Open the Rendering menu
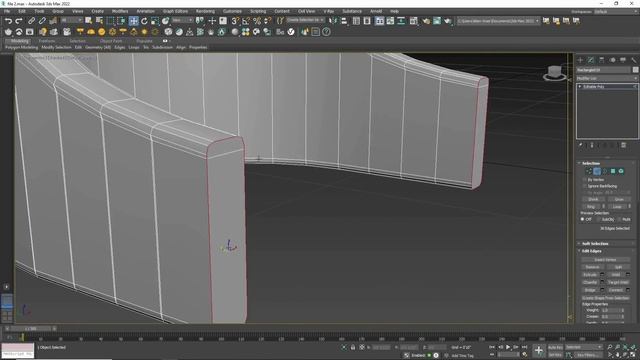Image resolution: width=640 pixels, height=360 pixels. [x=205, y=11]
